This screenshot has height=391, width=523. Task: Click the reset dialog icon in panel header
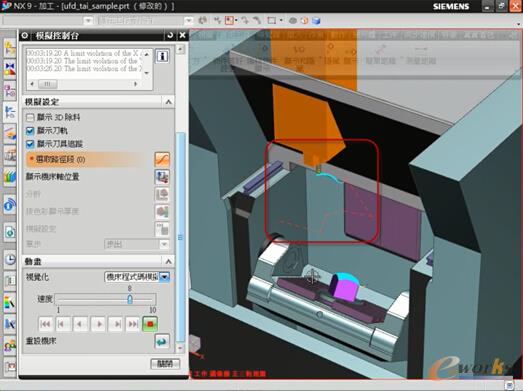(x=170, y=35)
